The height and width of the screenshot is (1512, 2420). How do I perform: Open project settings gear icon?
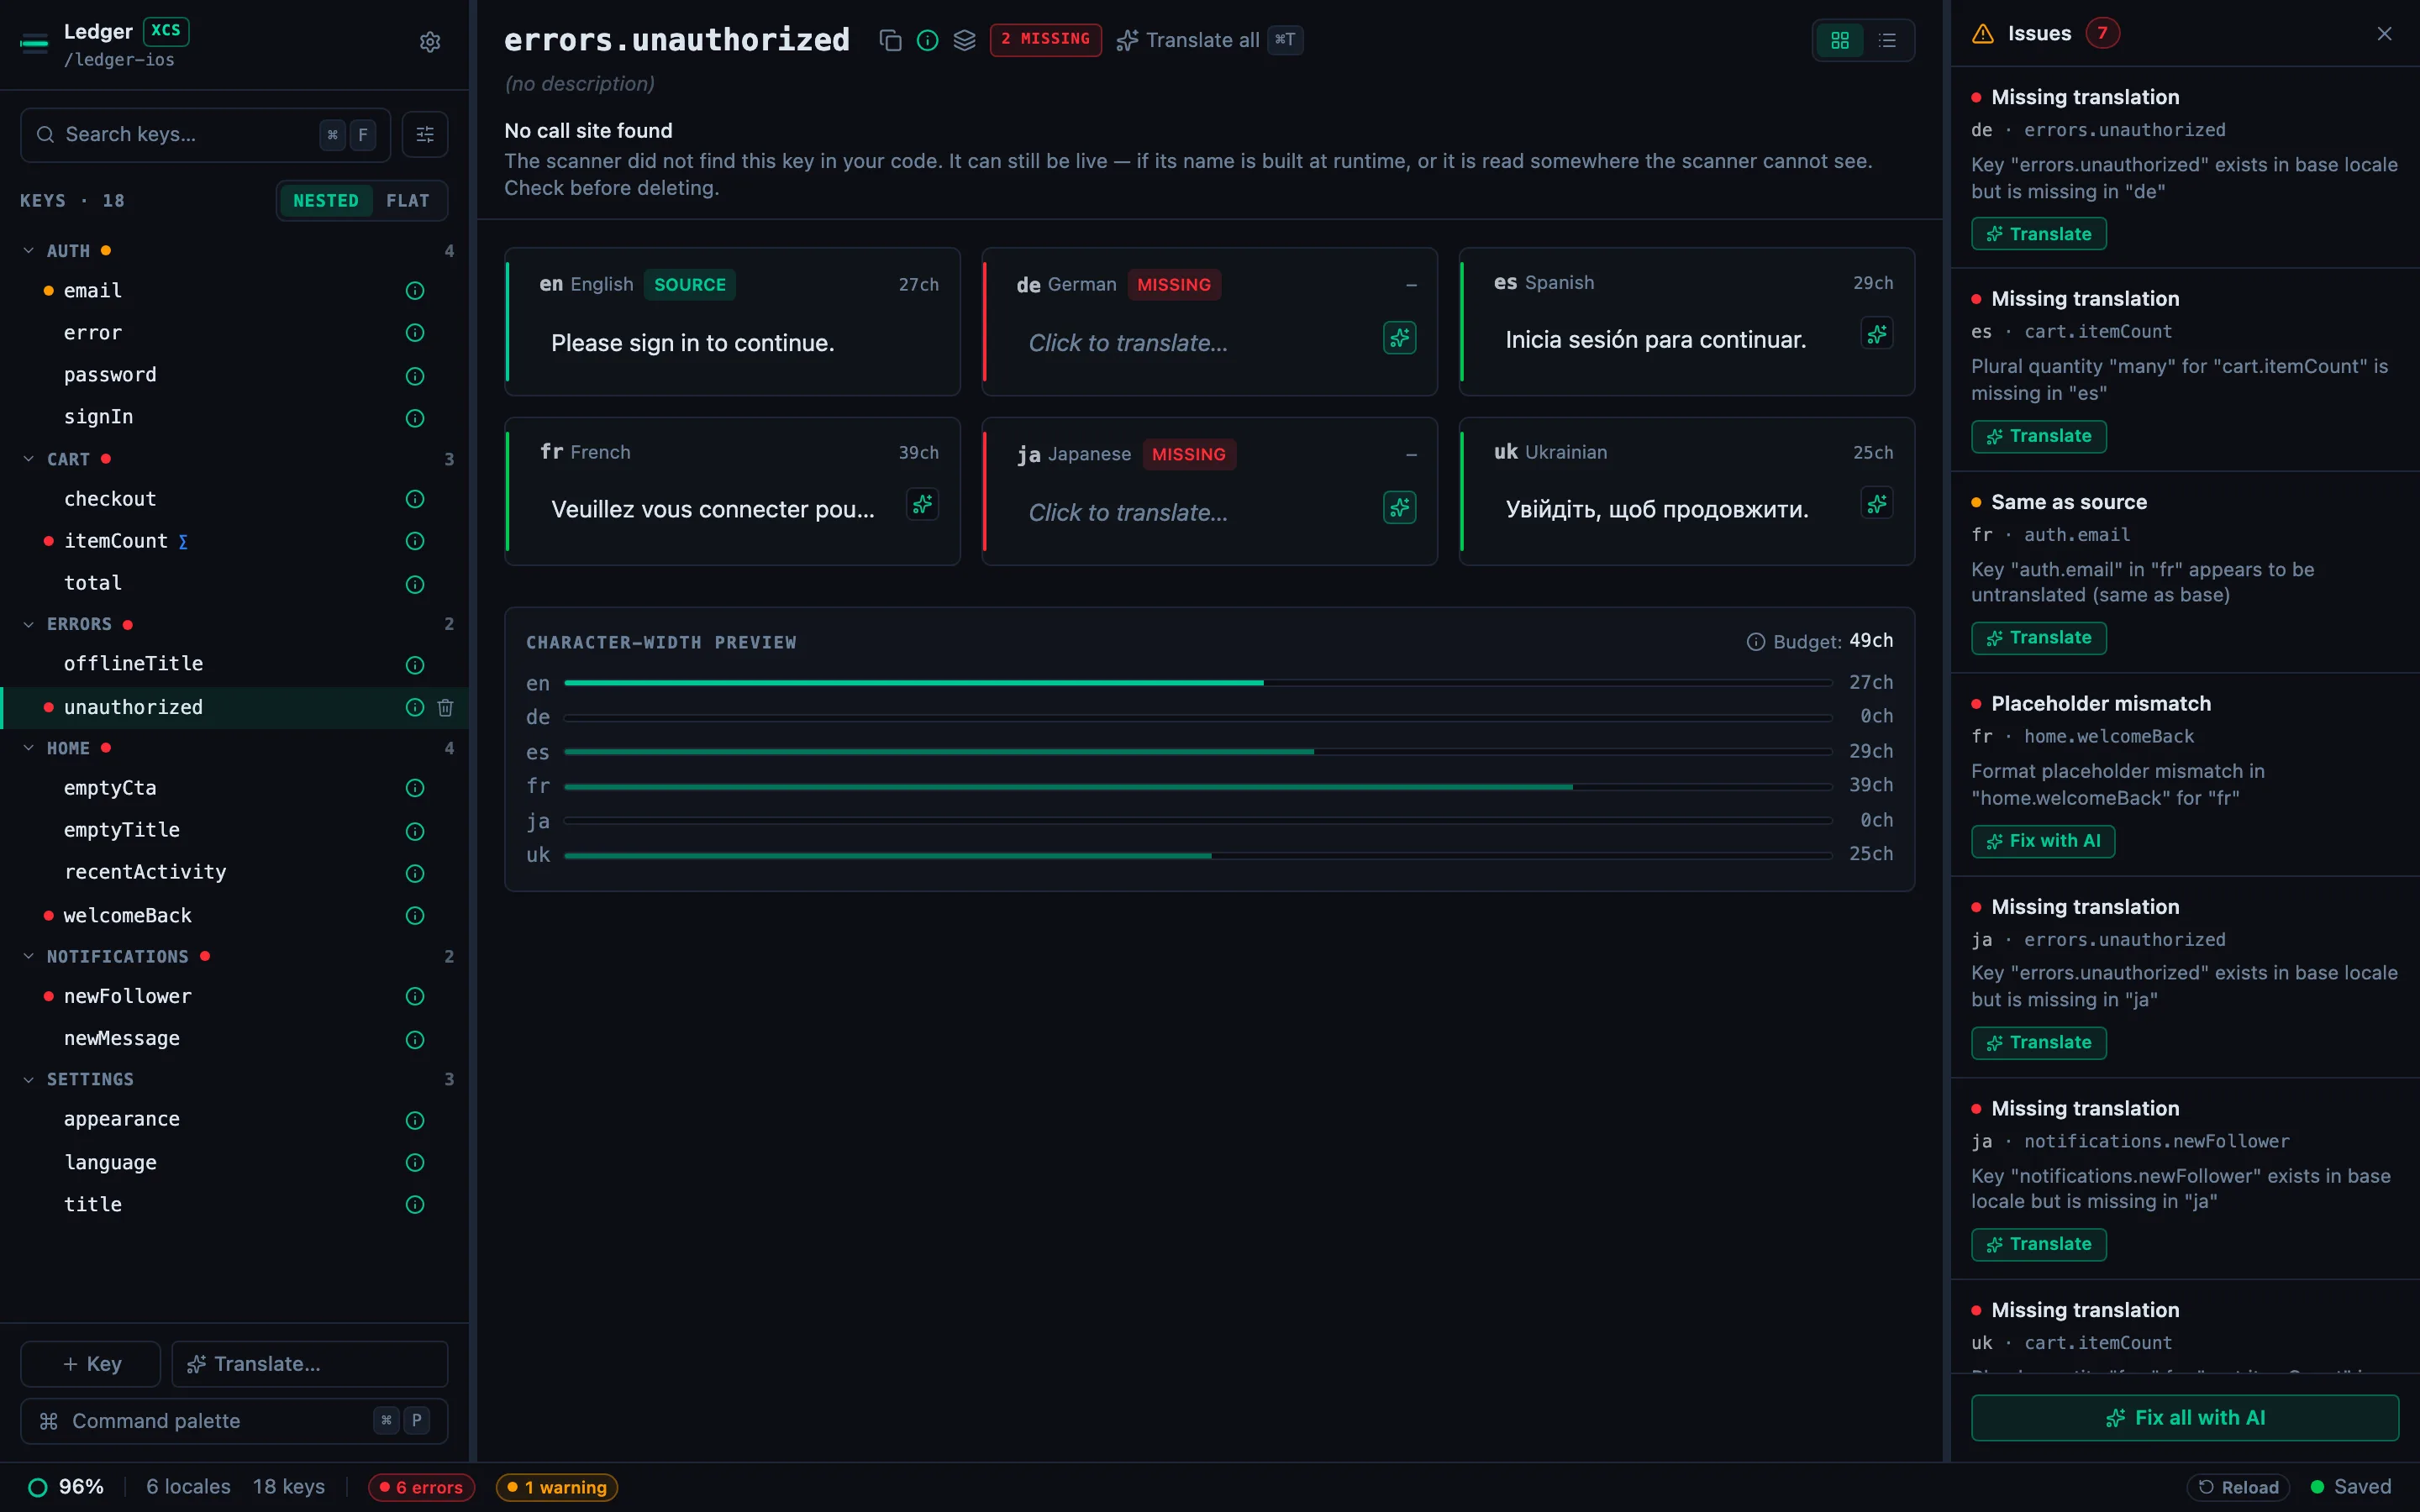tap(430, 42)
